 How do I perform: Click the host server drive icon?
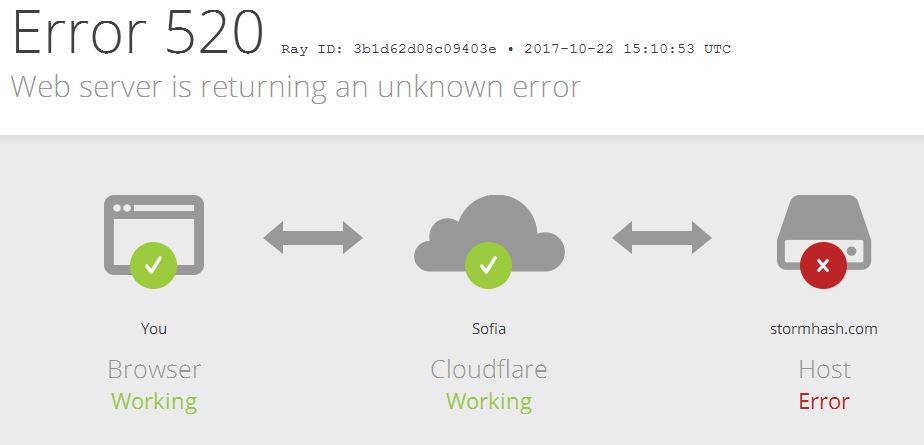(x=824, y=233)
